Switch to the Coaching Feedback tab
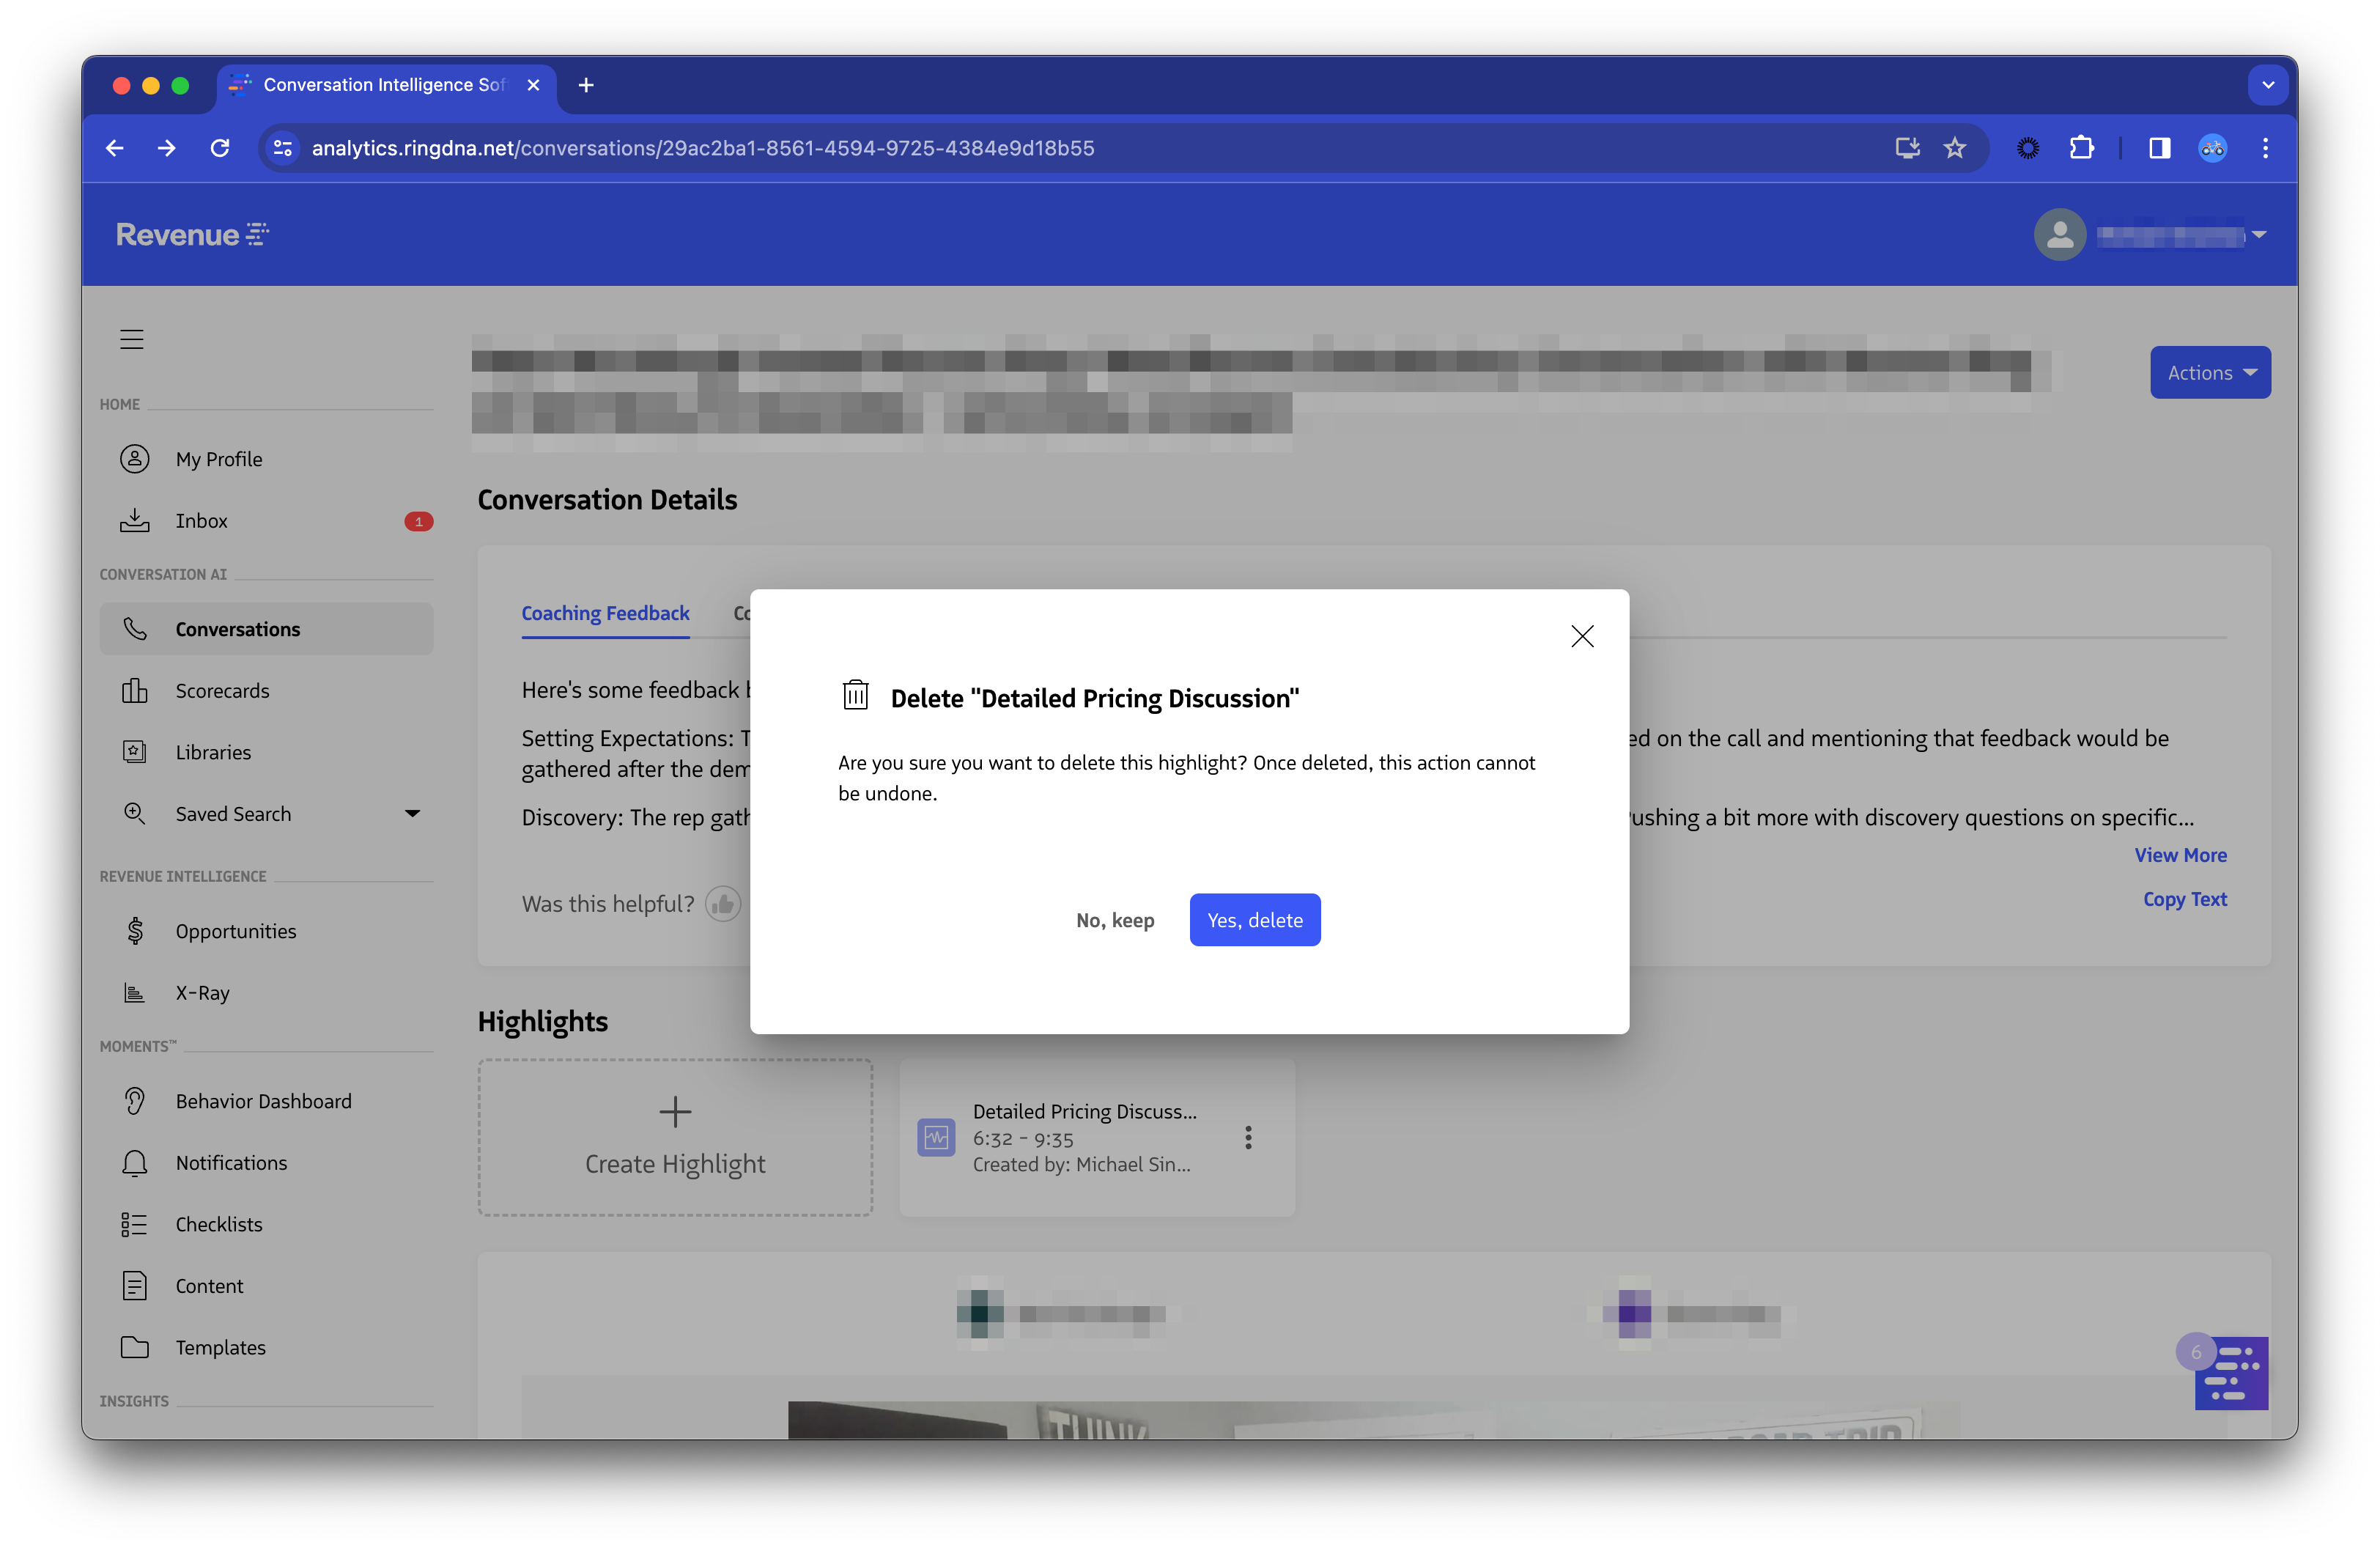 click(605, 613)
